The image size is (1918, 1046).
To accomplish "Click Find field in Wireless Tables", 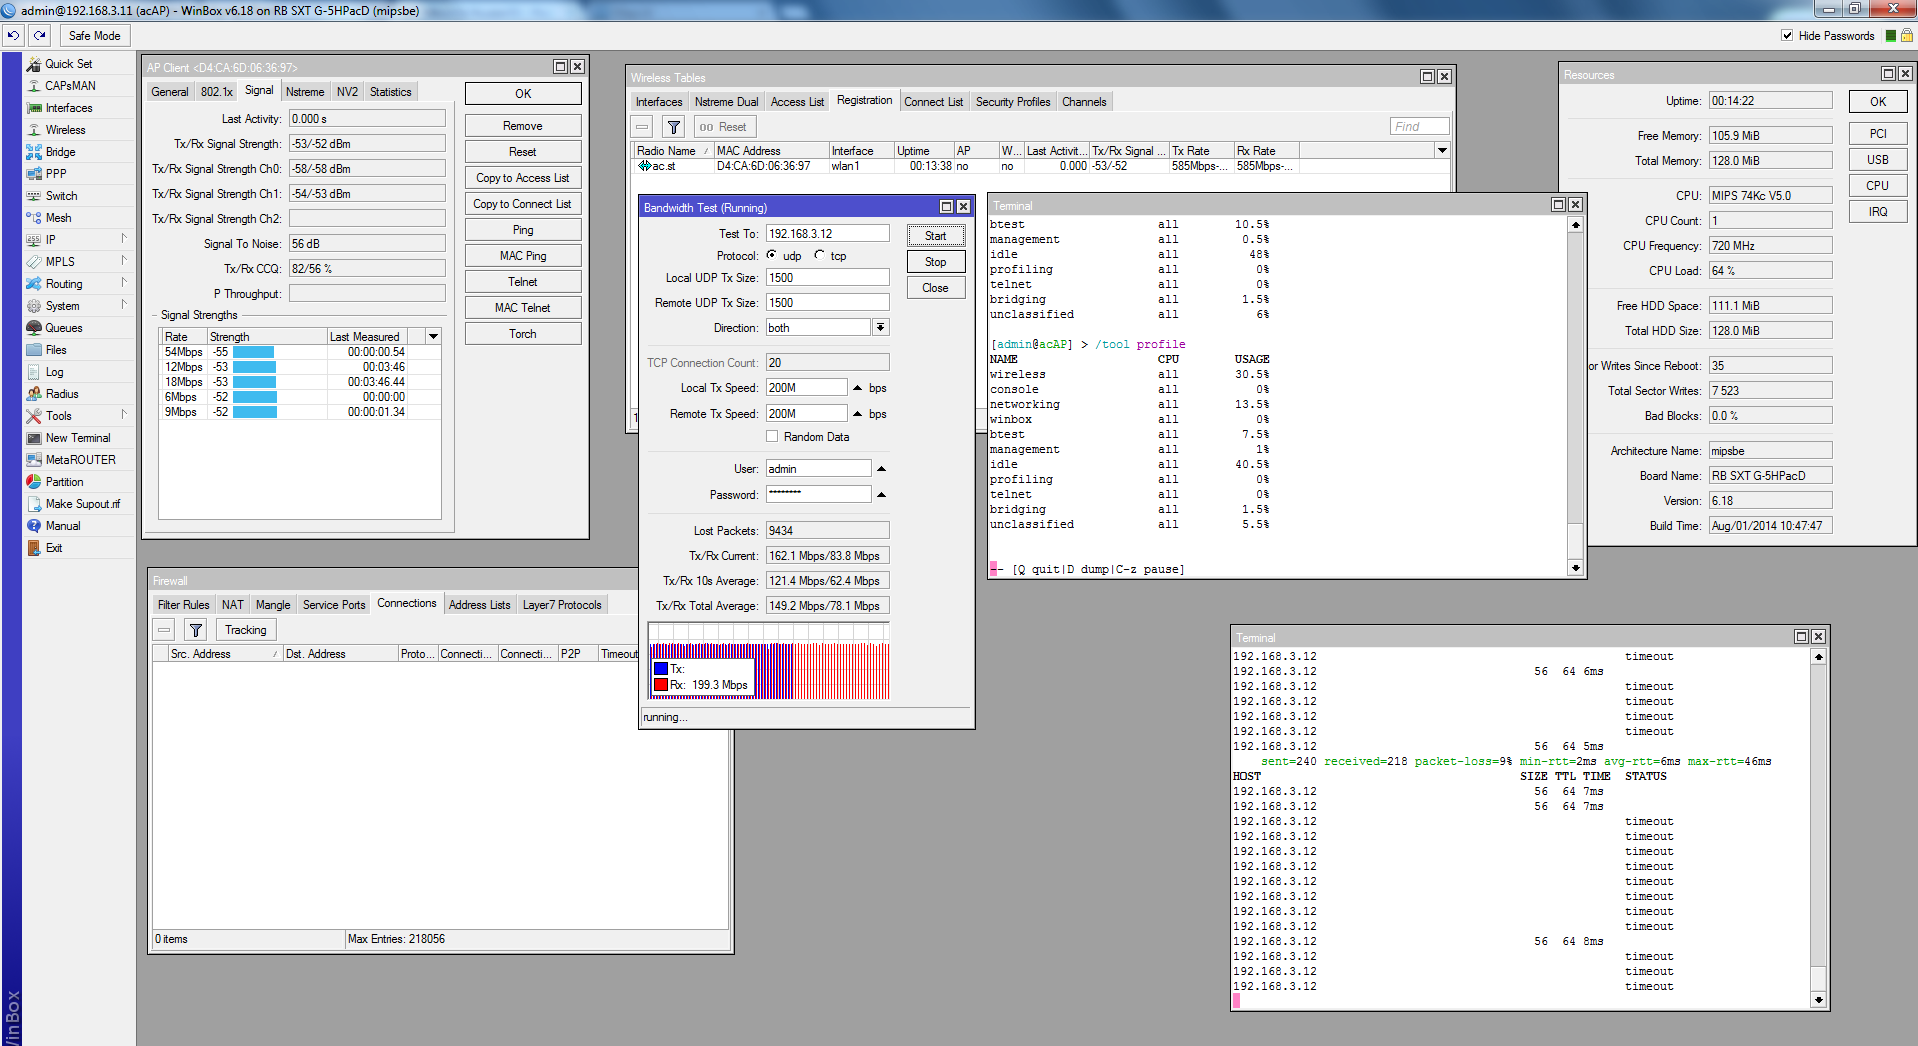I will pos(1420,127).
